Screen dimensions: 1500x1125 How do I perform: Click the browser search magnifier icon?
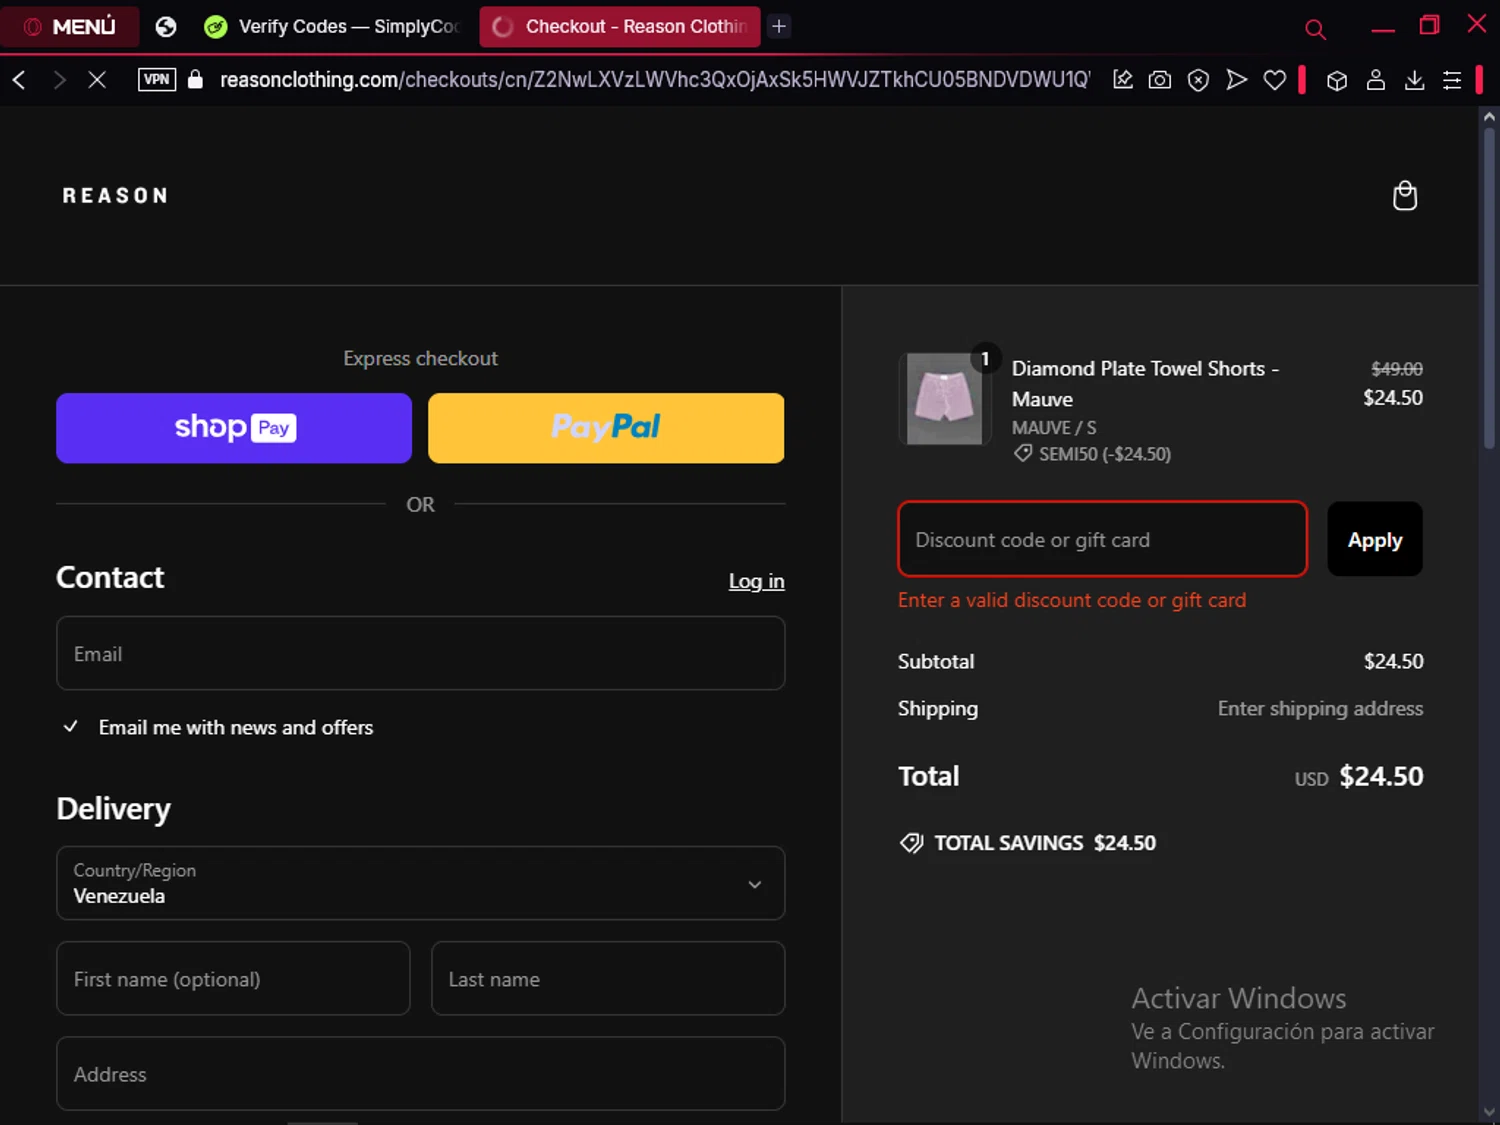tap(1315, 29)
